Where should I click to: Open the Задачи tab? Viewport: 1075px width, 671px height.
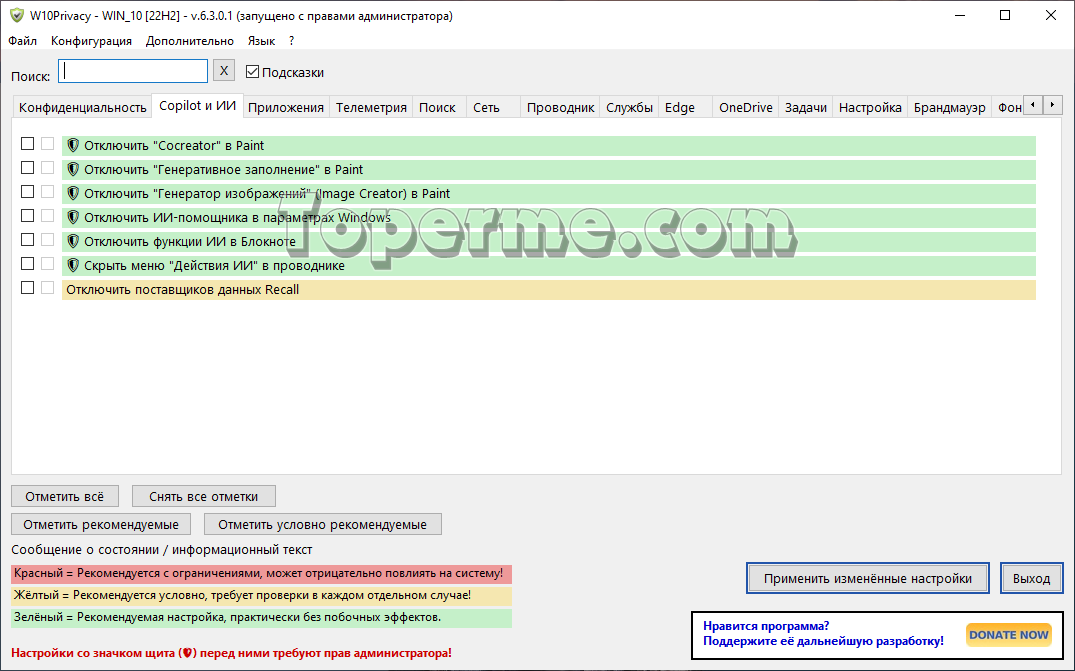point(806,108)
